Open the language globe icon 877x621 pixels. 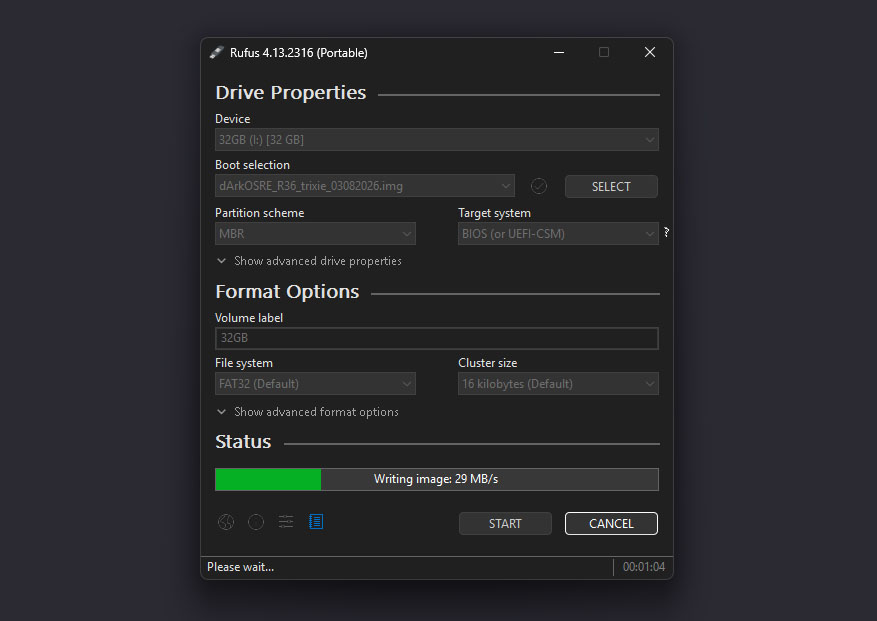(226, 522)
